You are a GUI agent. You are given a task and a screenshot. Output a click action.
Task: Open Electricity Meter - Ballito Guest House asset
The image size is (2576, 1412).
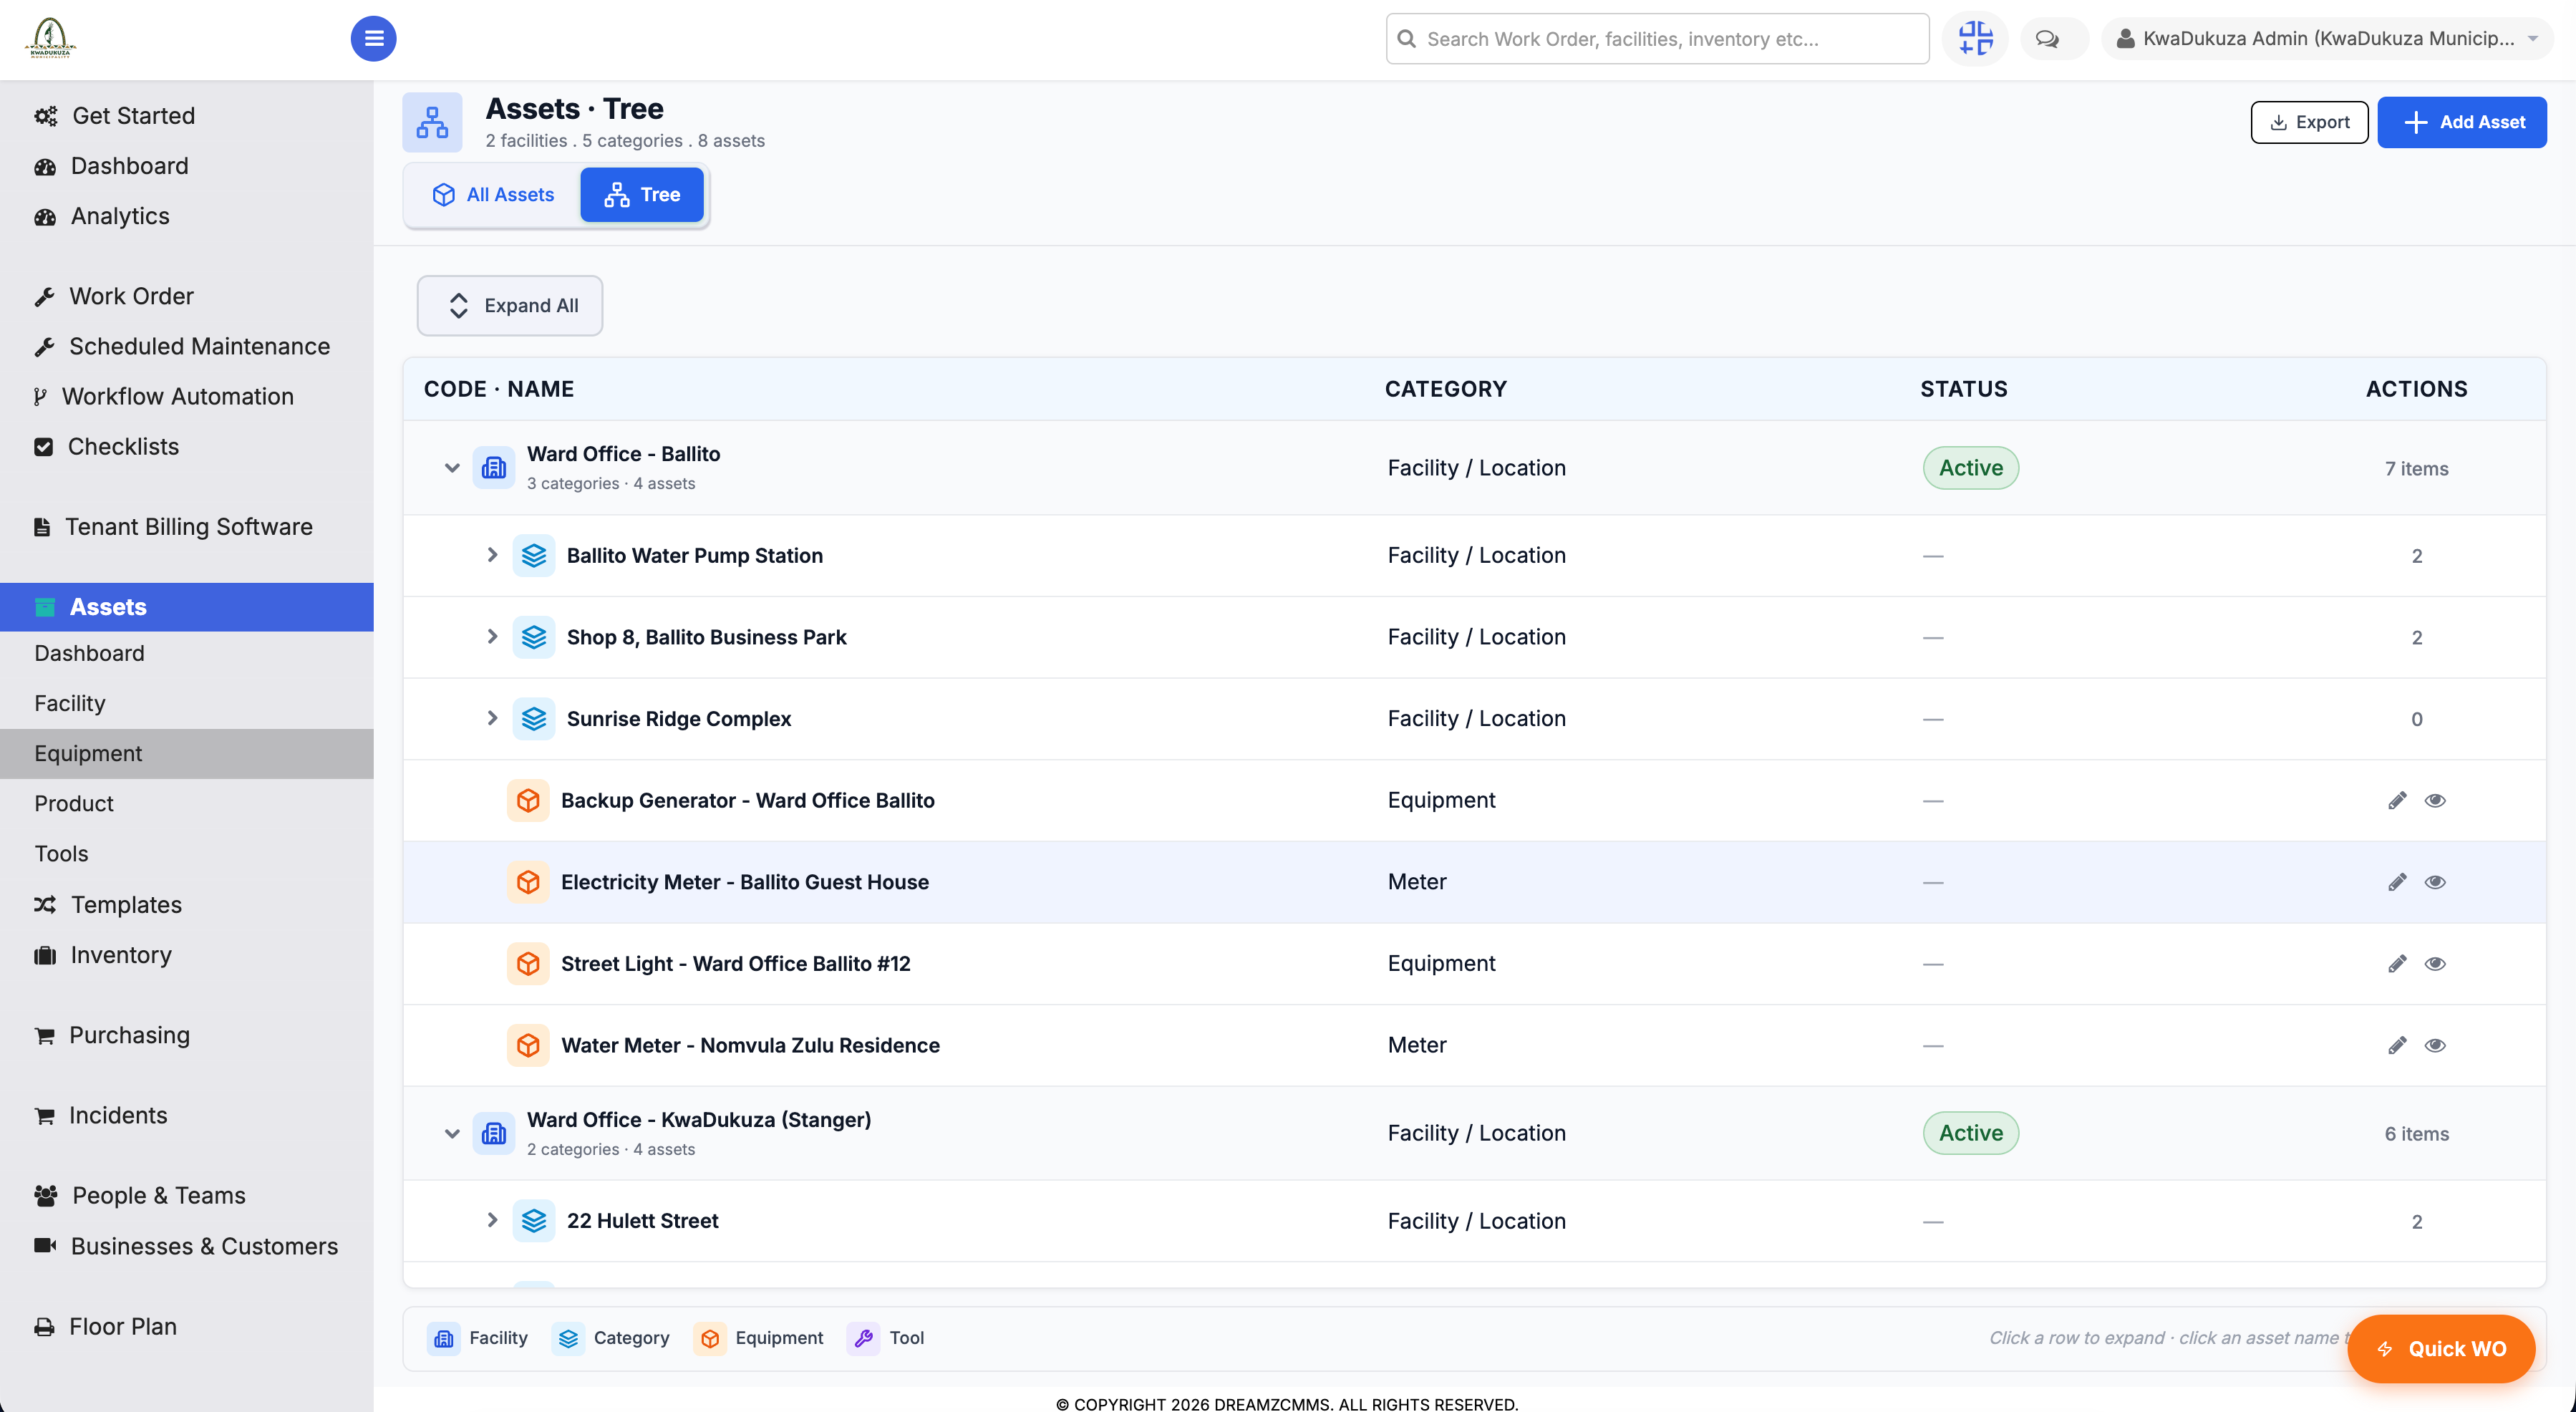pyautogui.click(x=744, y=882)
